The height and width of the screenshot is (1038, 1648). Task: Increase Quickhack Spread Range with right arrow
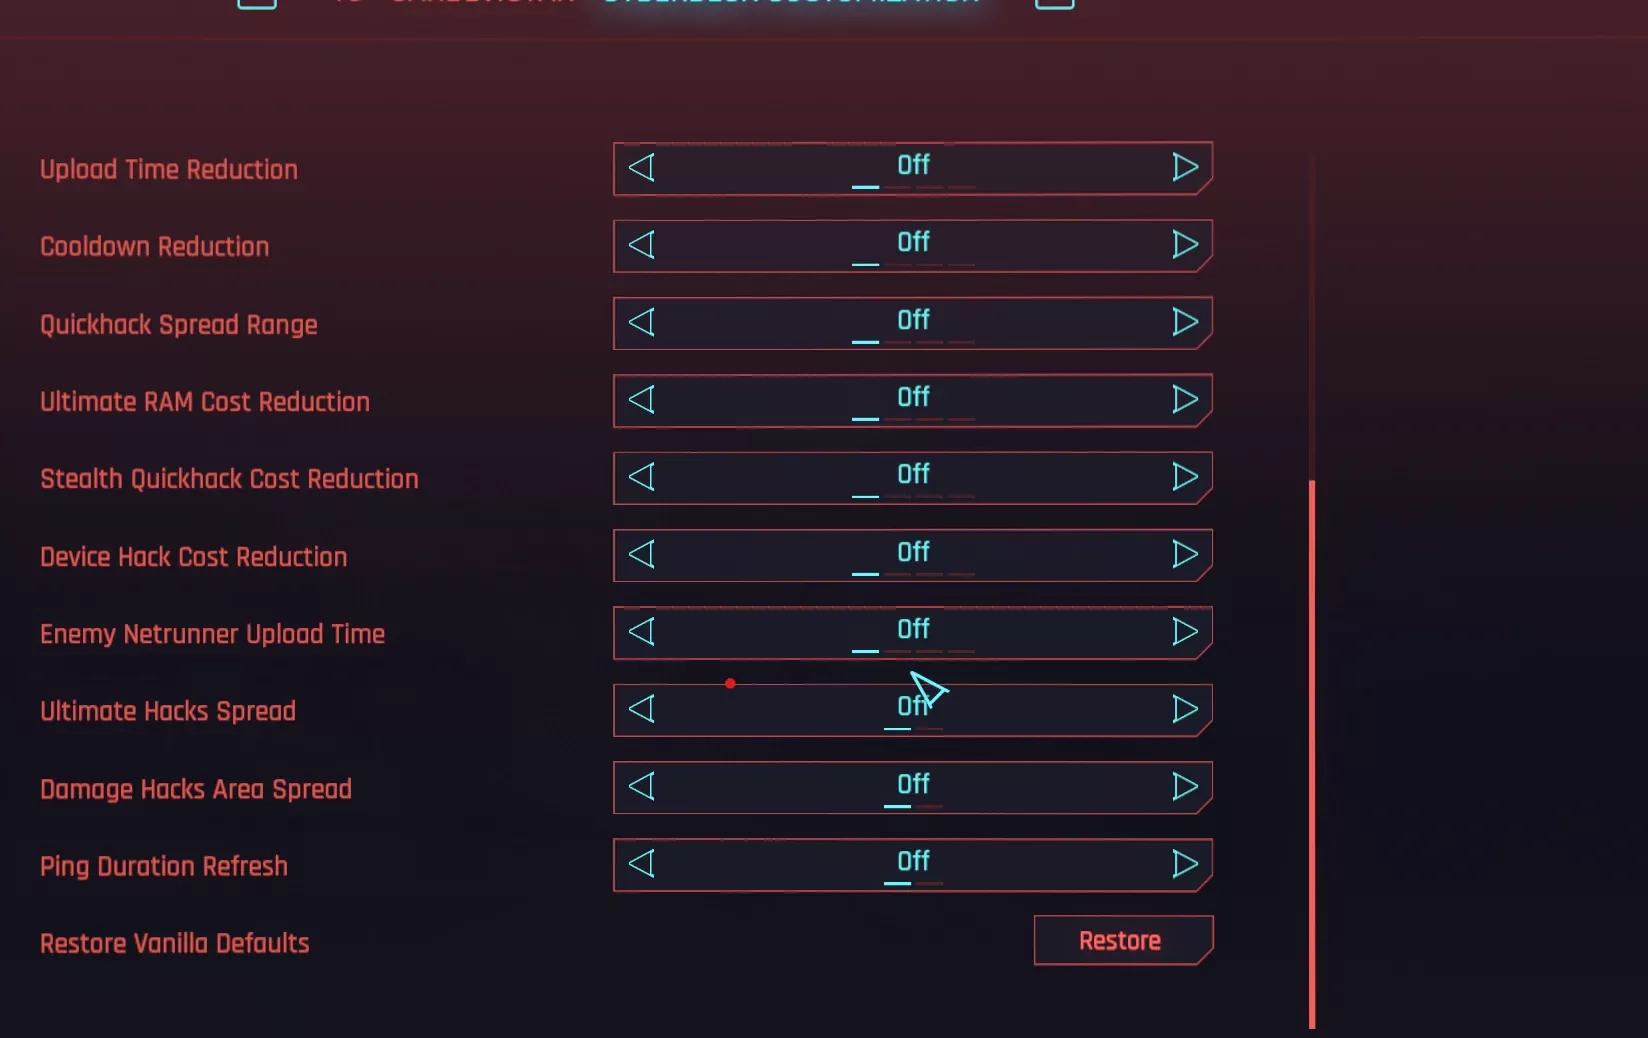tap(1185, 322)
